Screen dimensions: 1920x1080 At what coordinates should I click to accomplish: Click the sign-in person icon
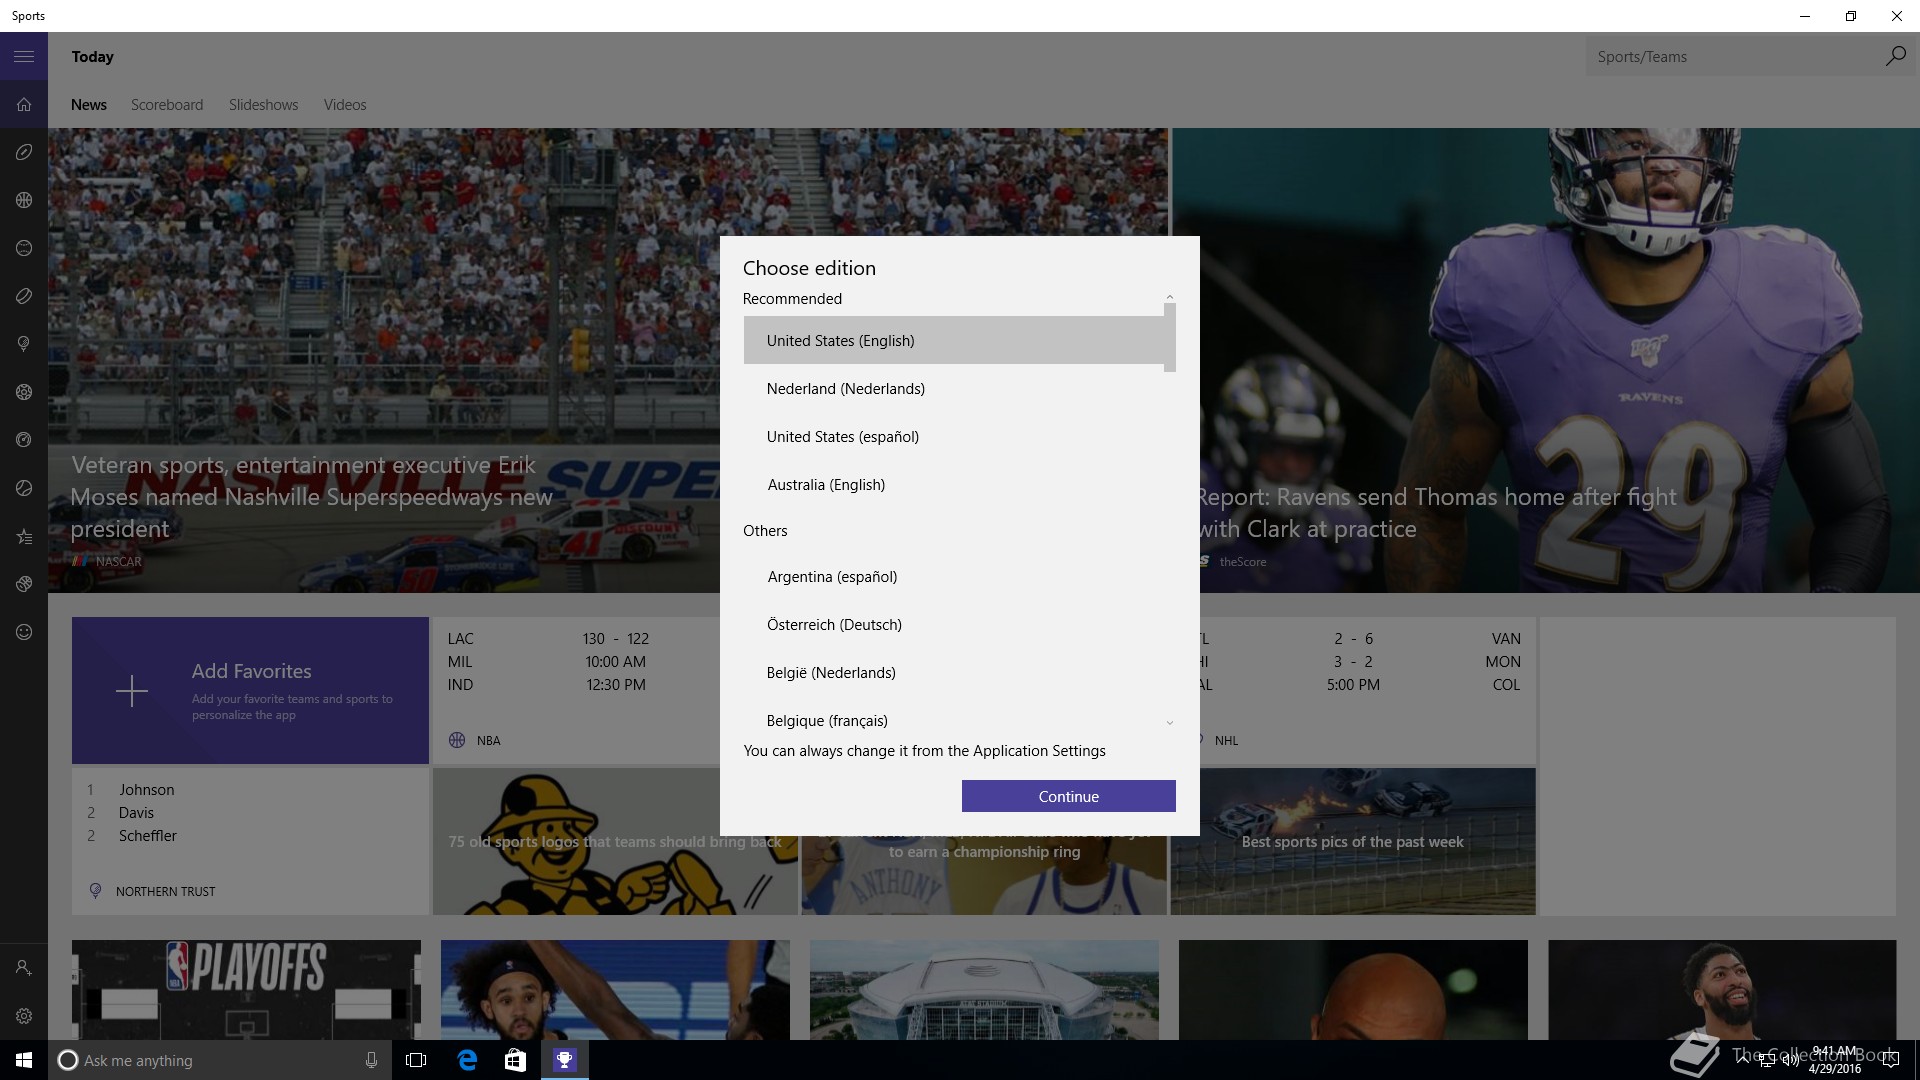[24, 968]
